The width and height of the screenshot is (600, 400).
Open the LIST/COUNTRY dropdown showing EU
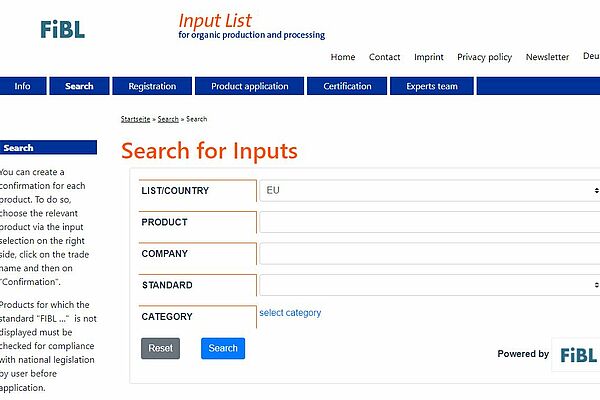coord(430,191)
